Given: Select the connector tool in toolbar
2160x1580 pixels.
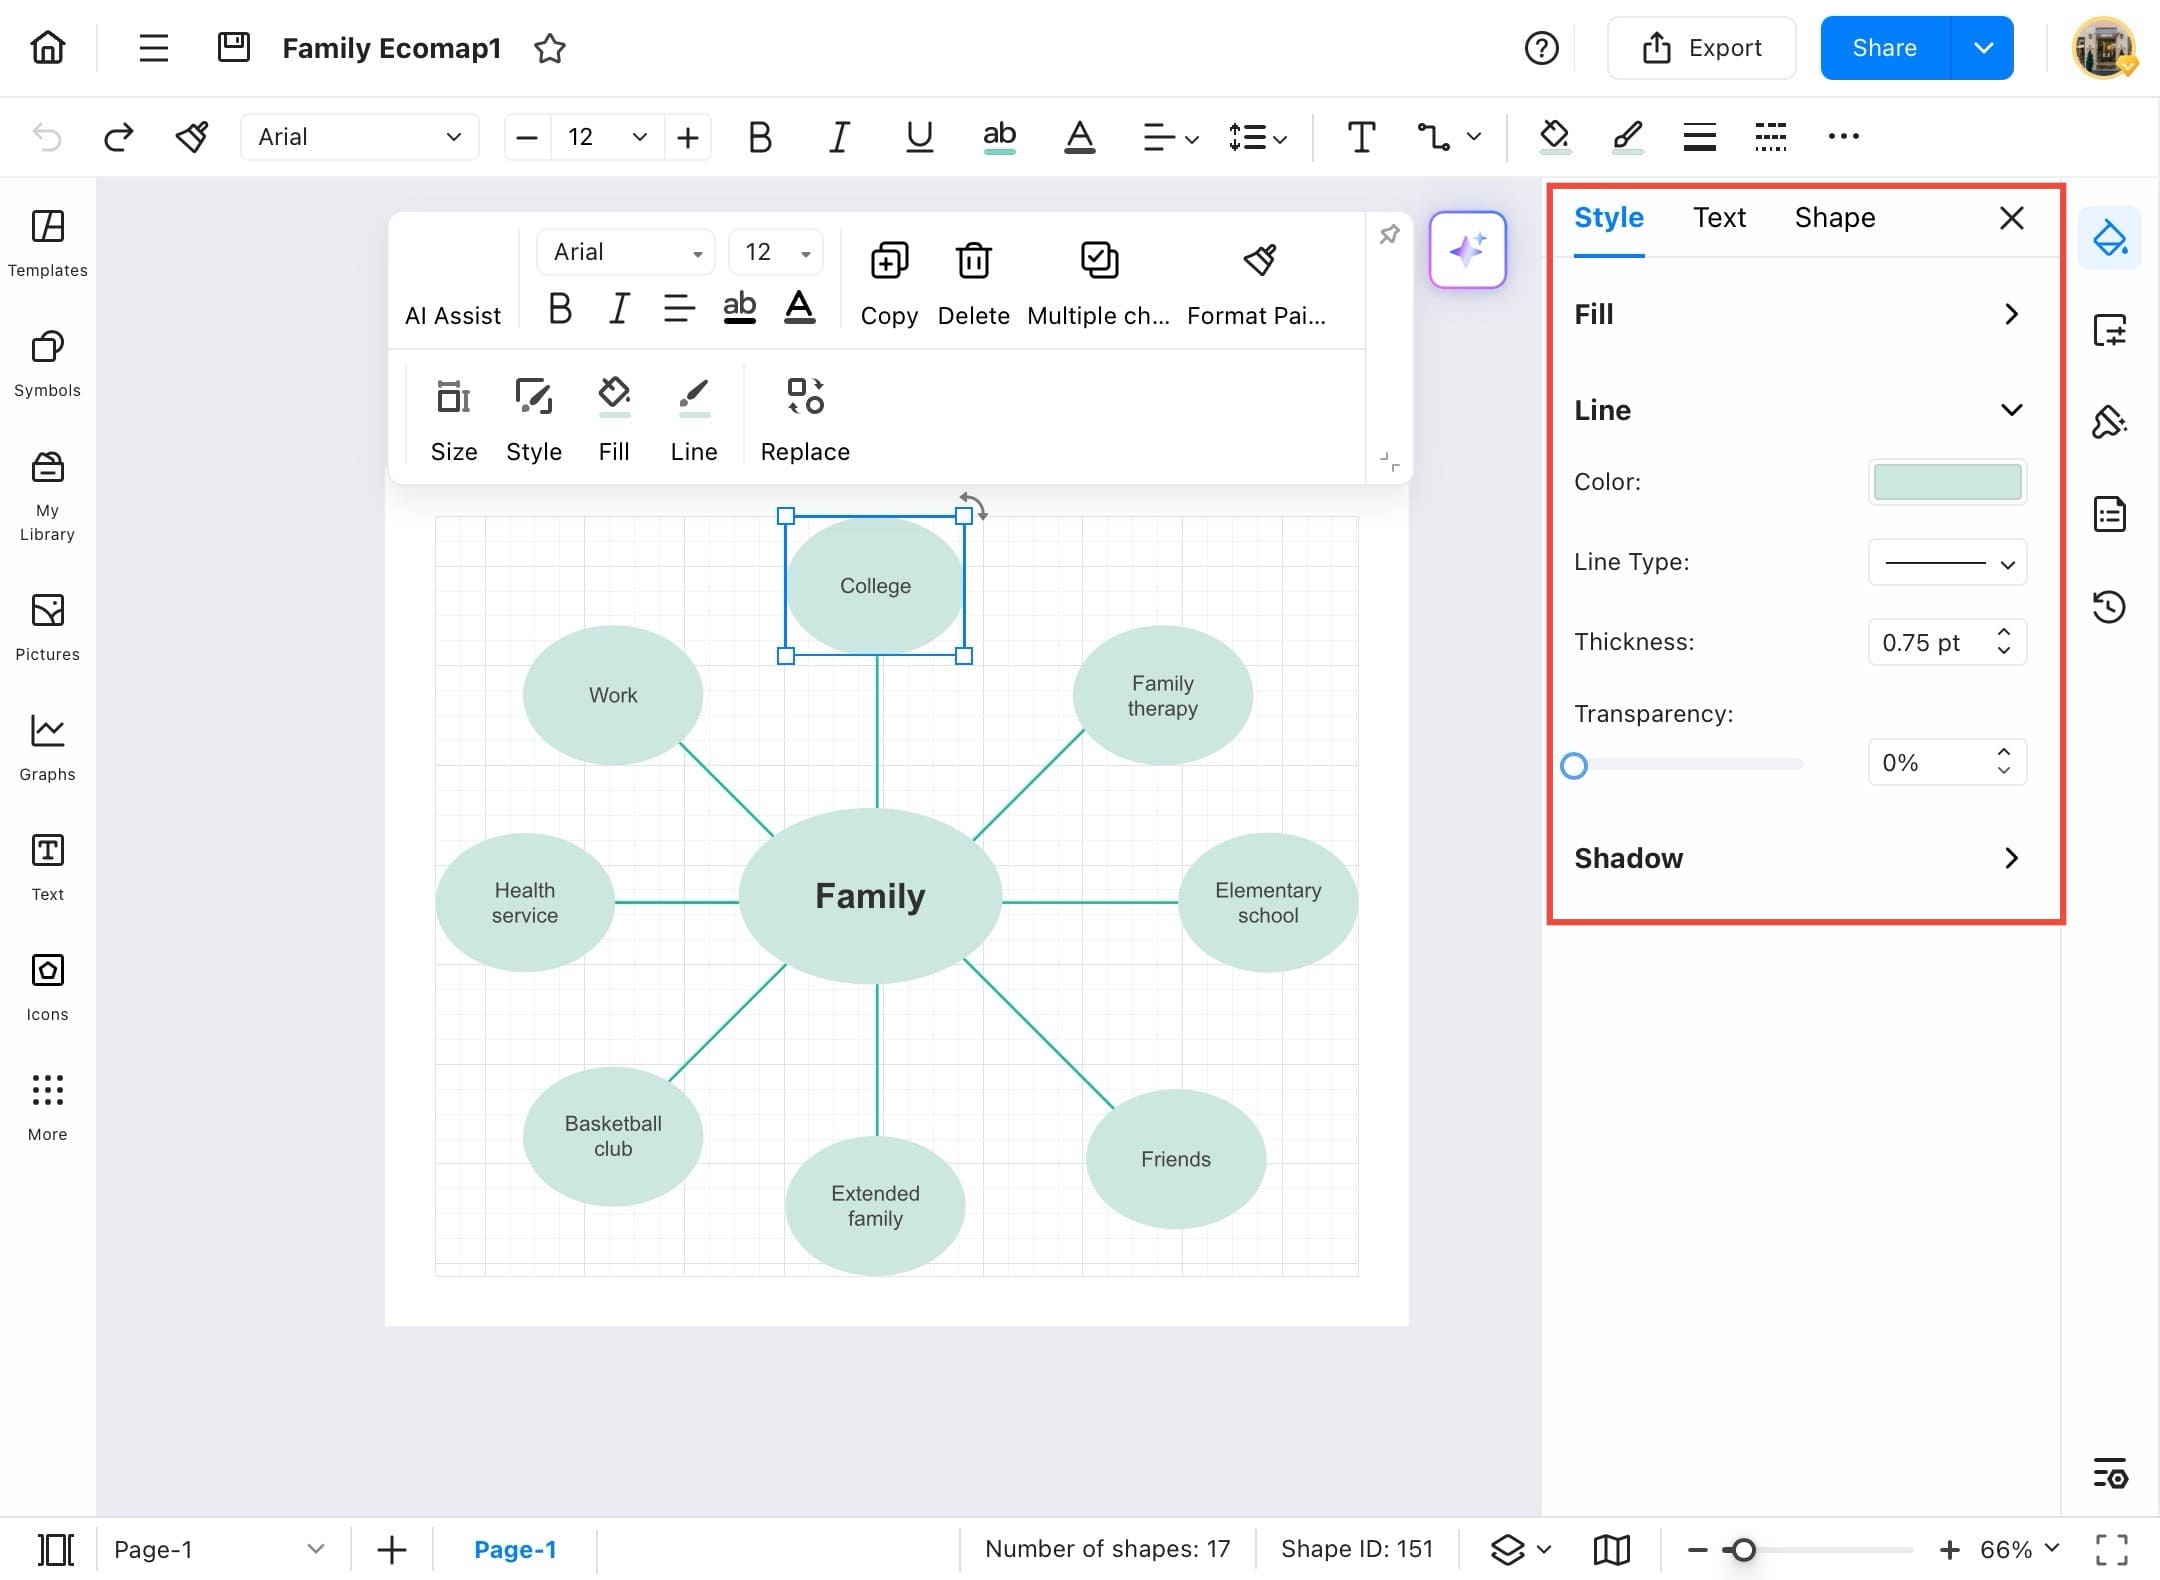Looking at the screenshot, I should click(1433, 136).
